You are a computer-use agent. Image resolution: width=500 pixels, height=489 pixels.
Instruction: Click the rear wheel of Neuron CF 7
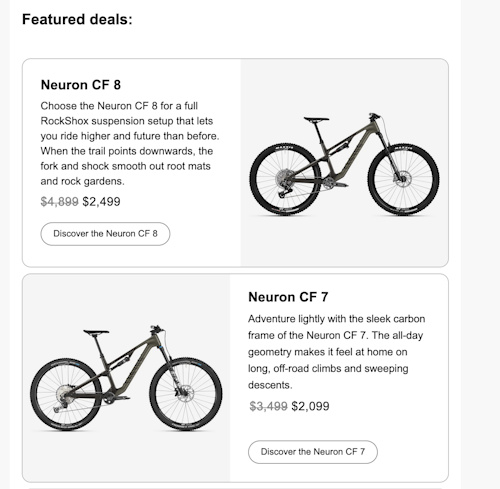point(66,394)
